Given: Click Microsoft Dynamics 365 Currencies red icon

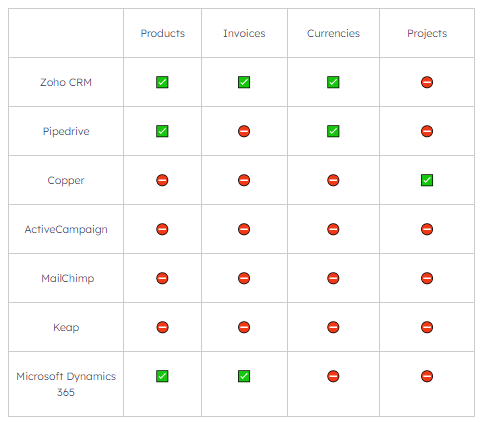Looking at the screenshot, I should [x=333, y=376].
